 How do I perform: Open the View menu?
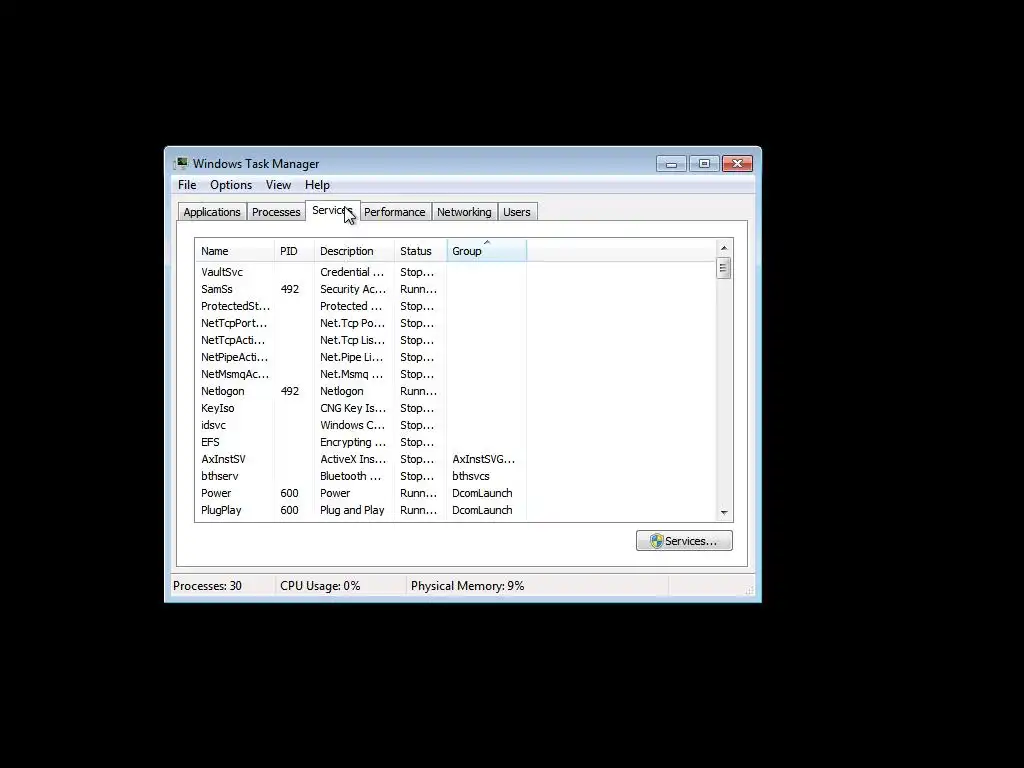coord(278,185)
